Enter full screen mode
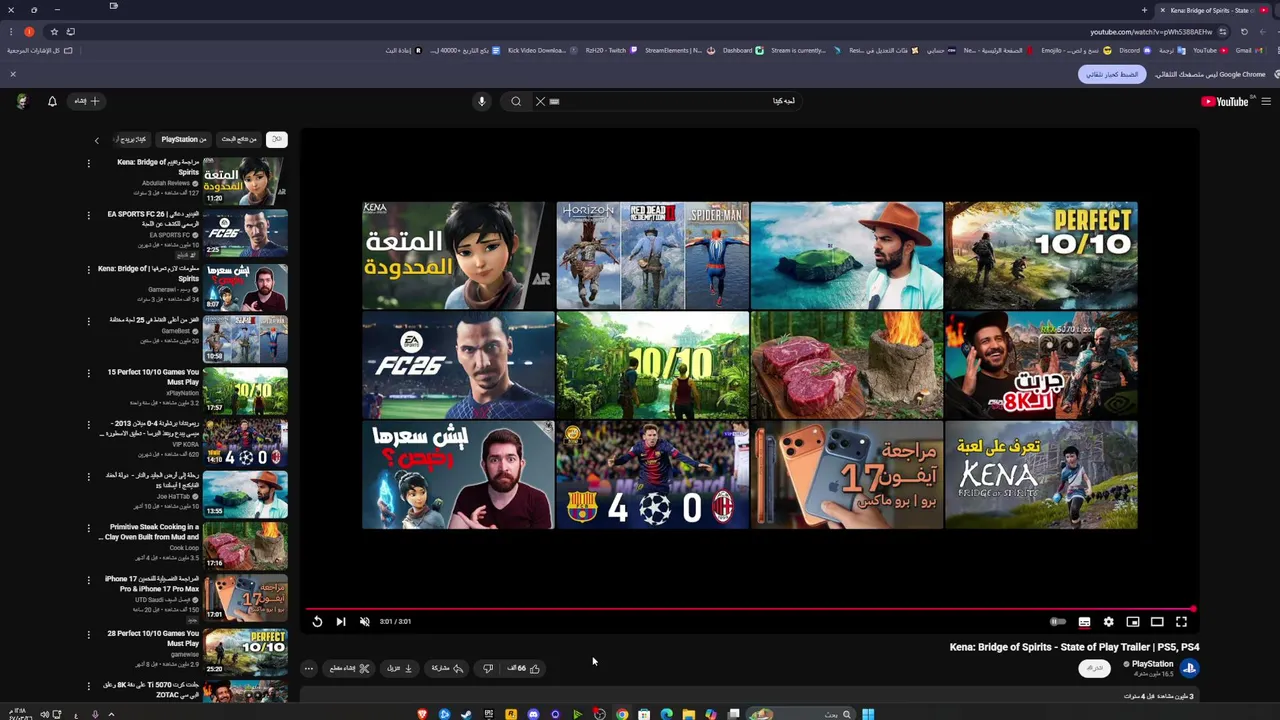This screenshot has height=720, width=1280. coord(1181,622)
